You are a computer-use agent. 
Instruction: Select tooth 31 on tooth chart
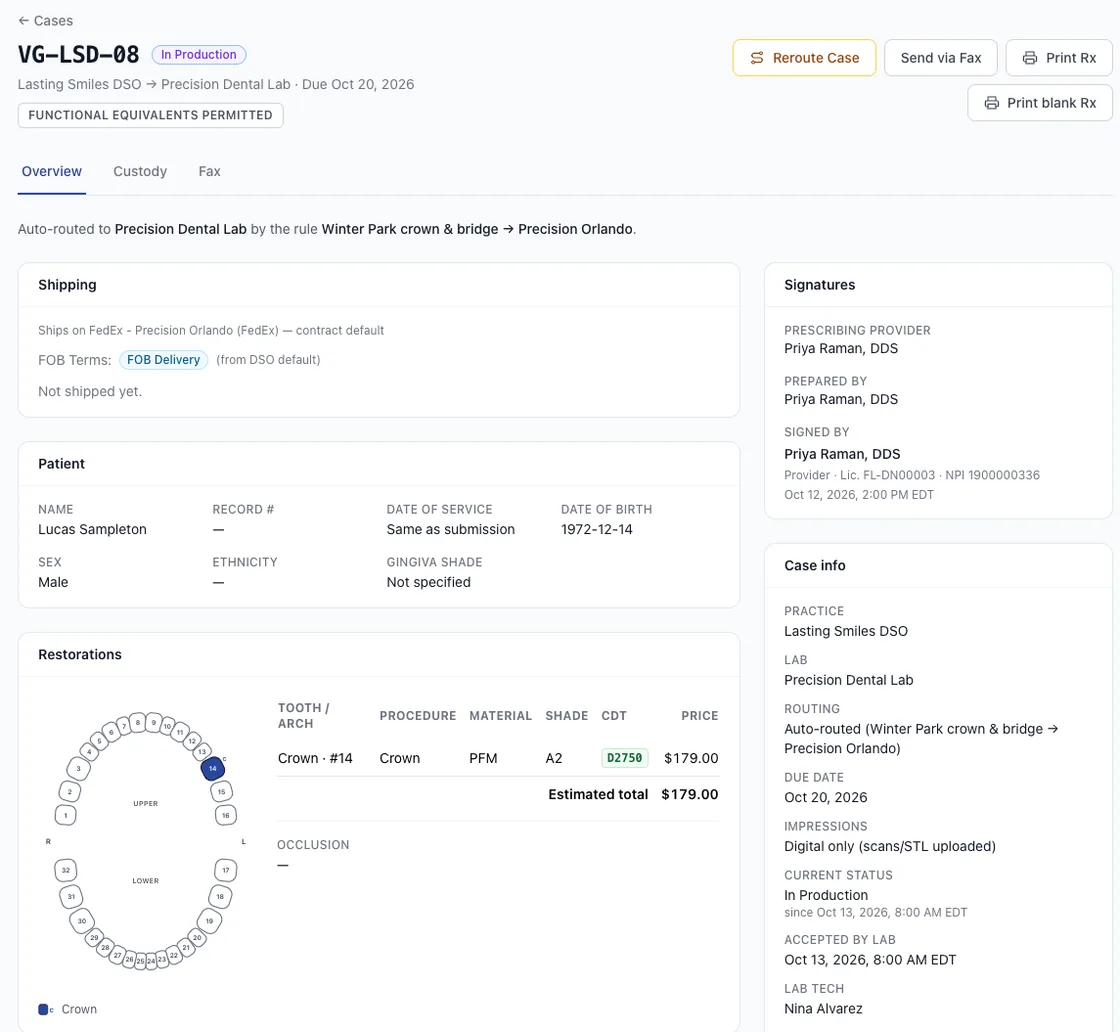71,896
